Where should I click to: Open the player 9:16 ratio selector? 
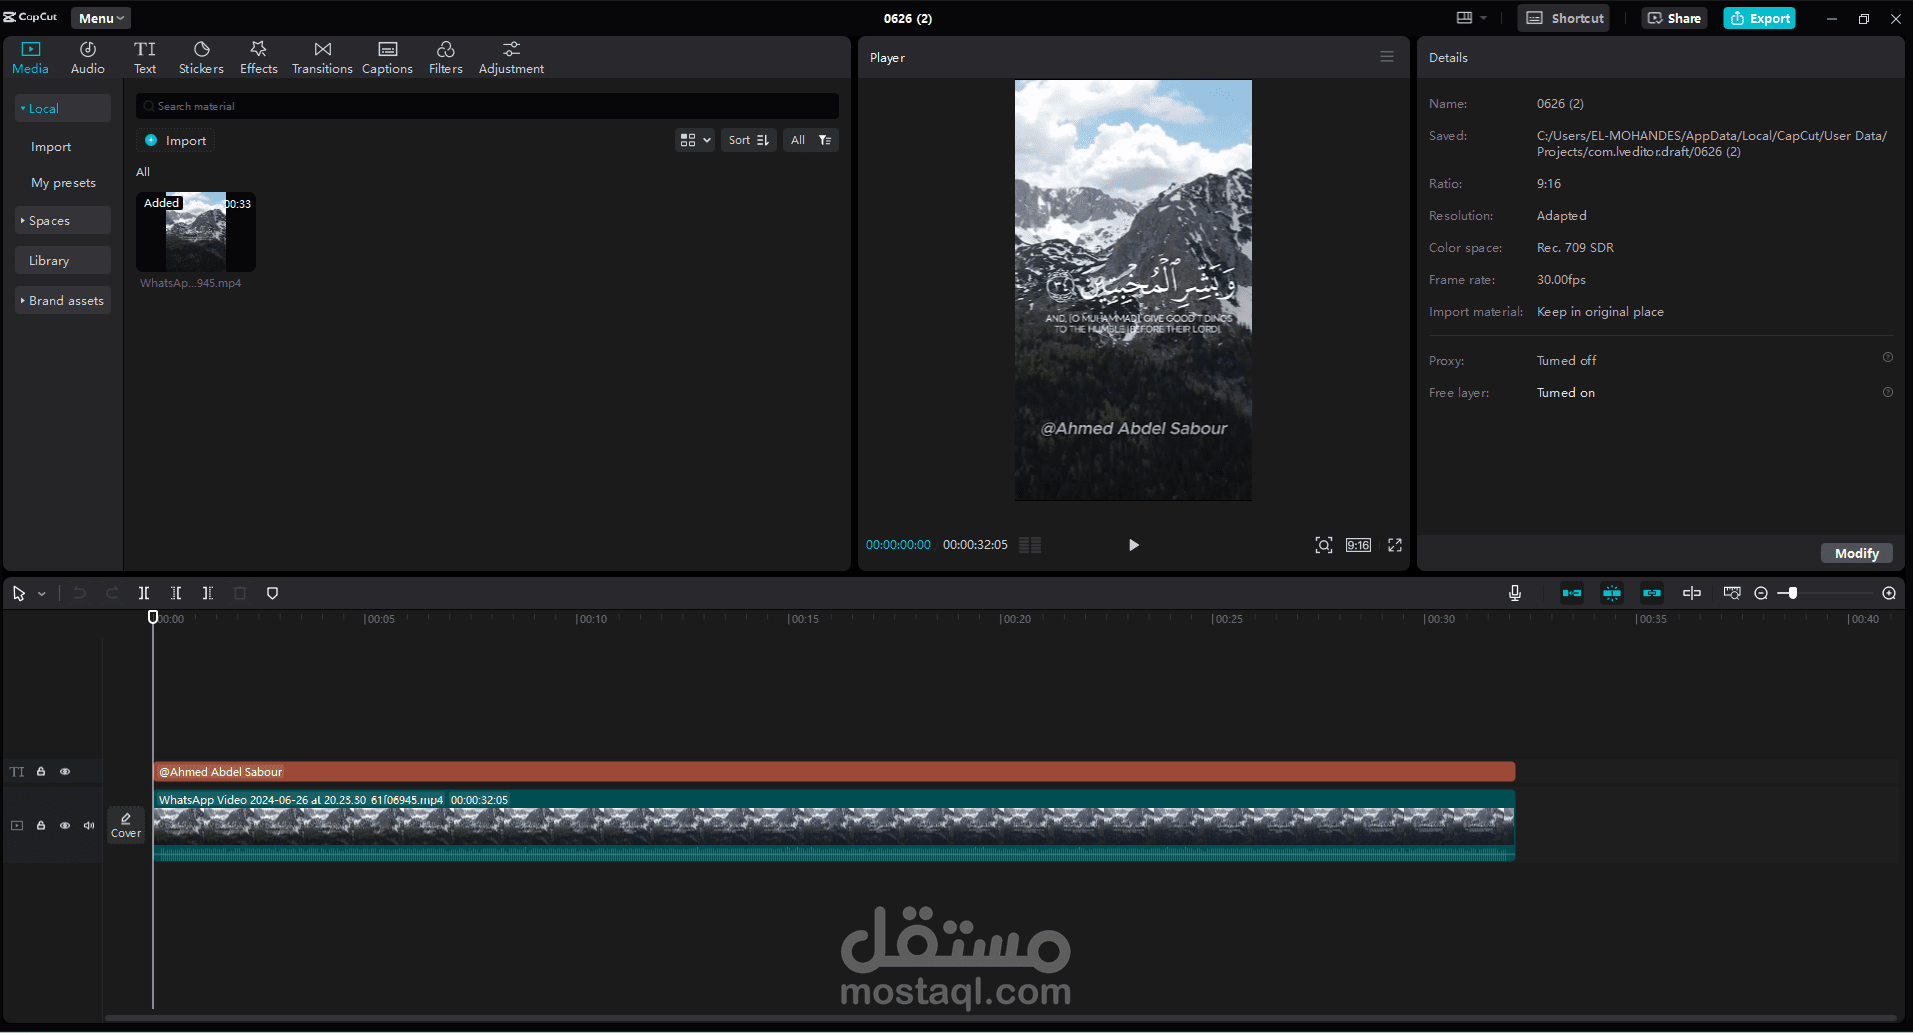point(1358,545)
